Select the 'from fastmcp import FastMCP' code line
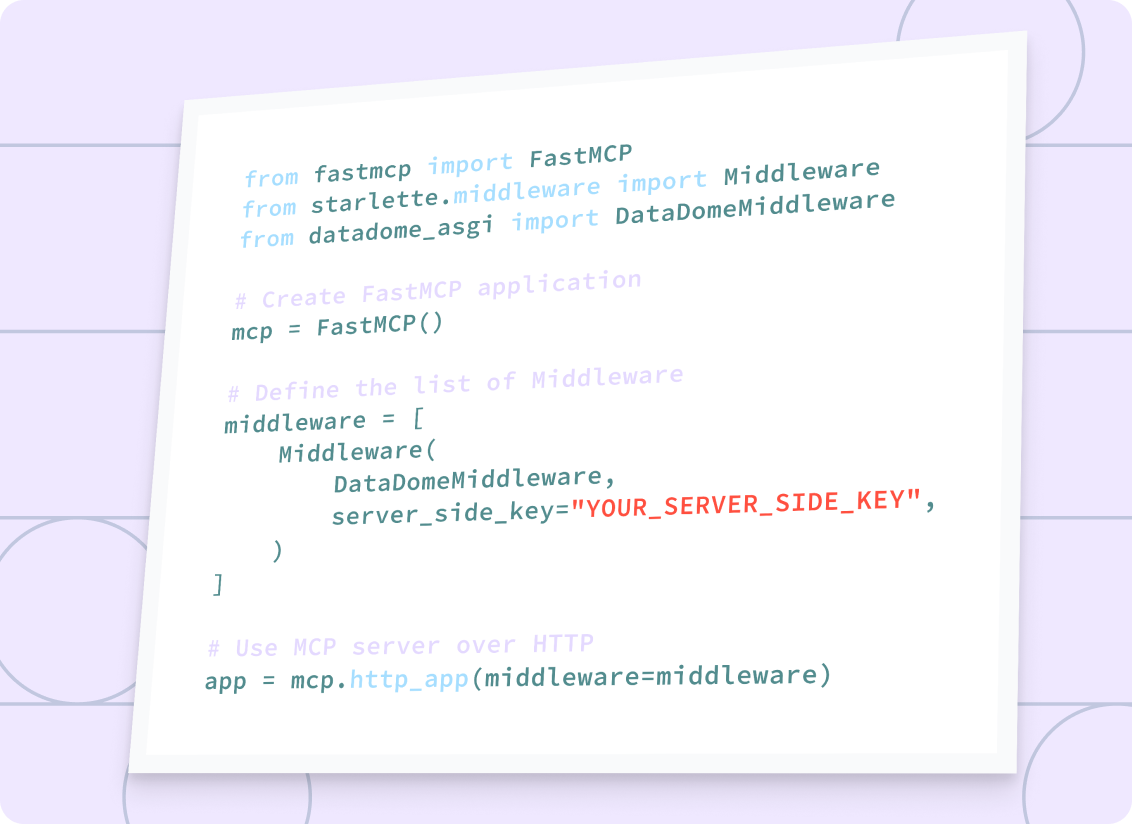The width and height of the screenshot is (1132, 824). click(x=438, y=165)
